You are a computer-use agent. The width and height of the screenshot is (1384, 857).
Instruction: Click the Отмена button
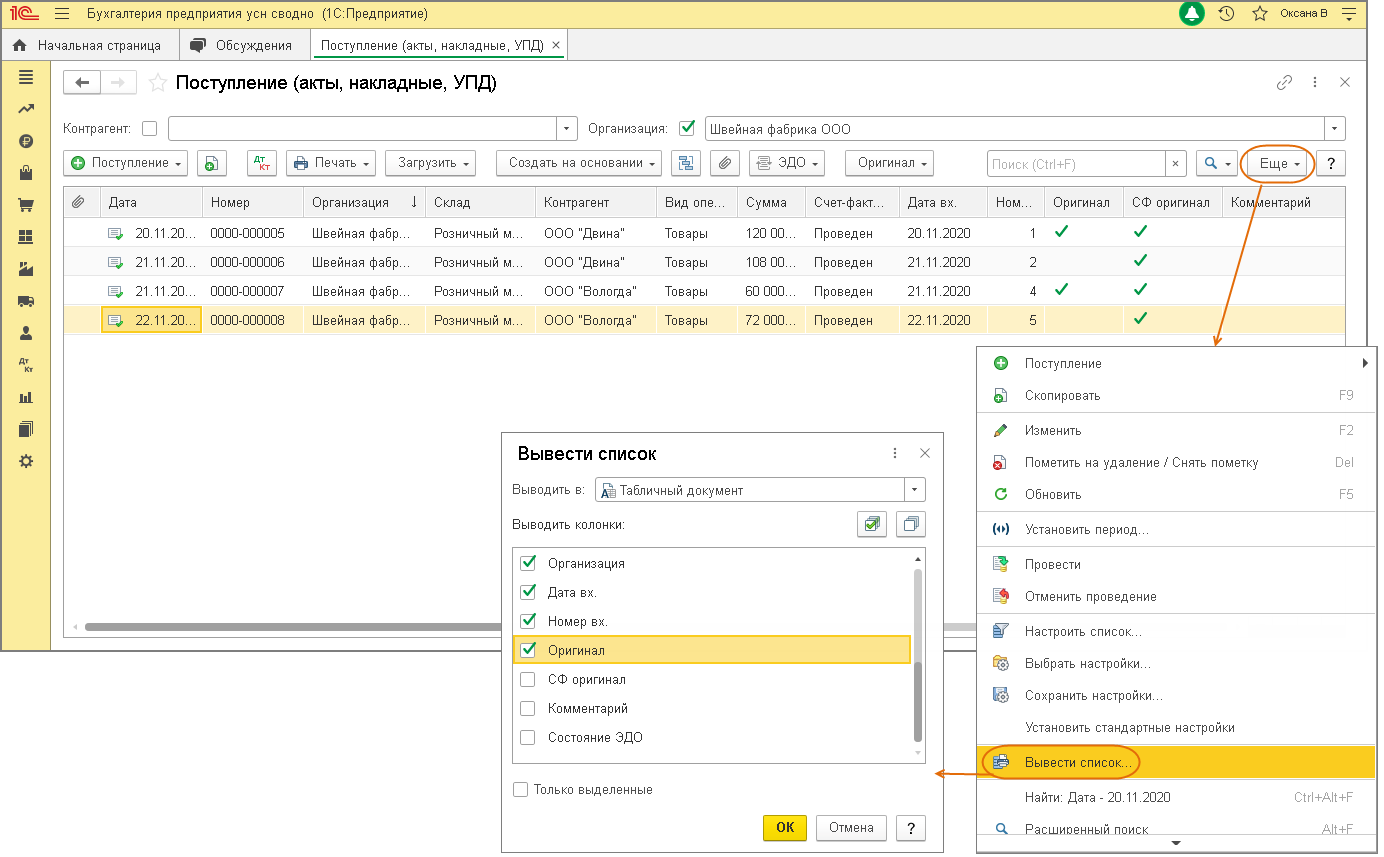[851, 828]
